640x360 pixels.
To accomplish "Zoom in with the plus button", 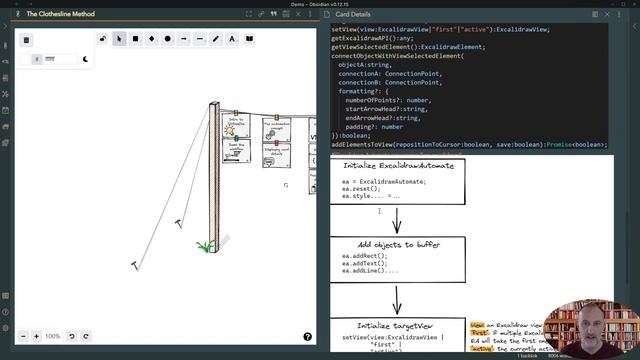I will [x=36, y=336].
